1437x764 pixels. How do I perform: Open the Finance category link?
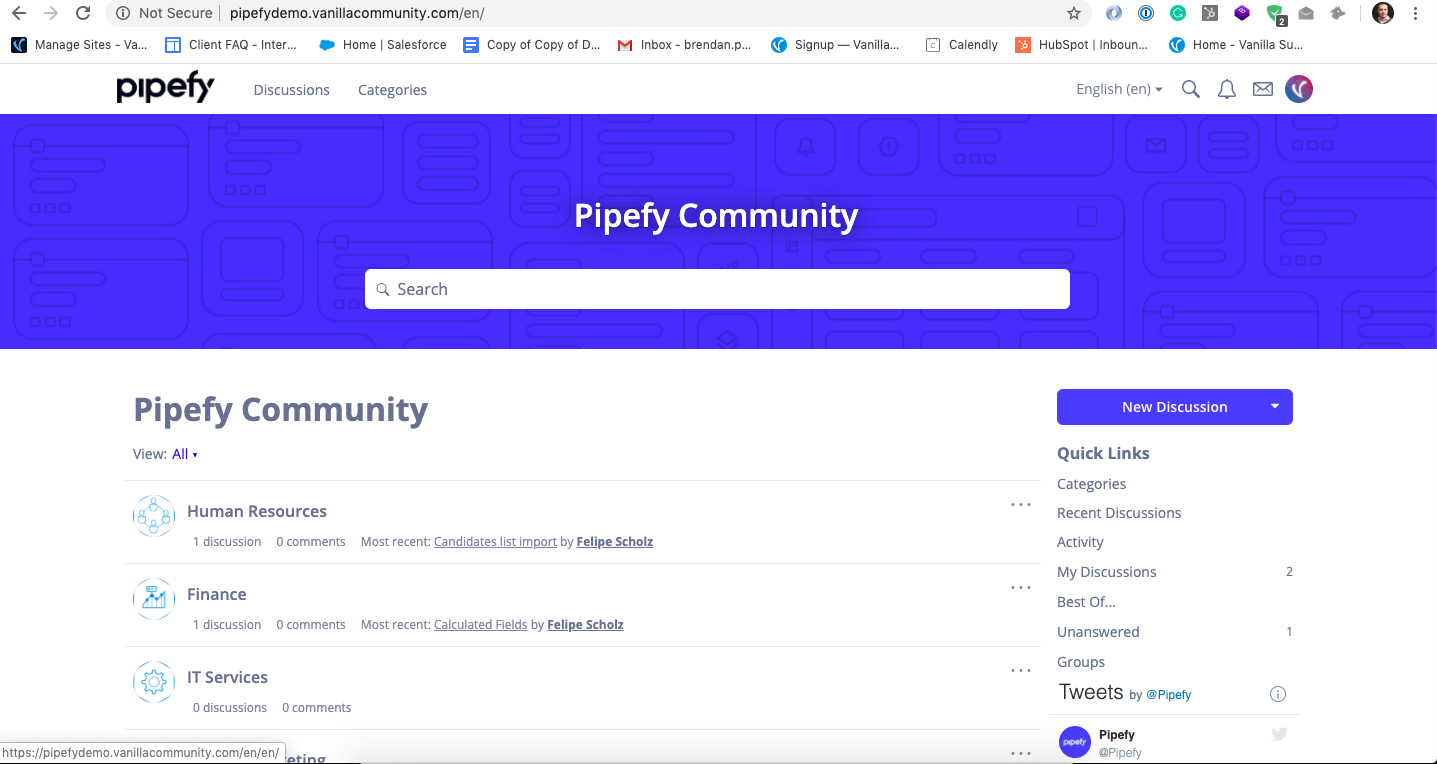pos(216,594)
